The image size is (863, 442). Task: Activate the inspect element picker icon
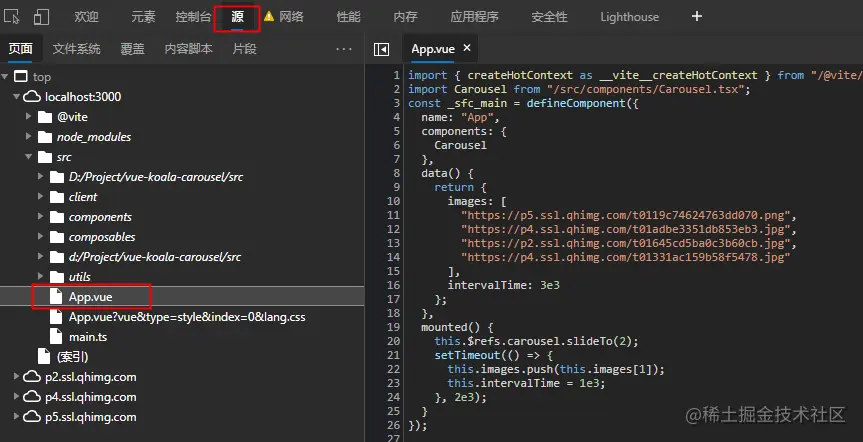(x=12, y=17)
